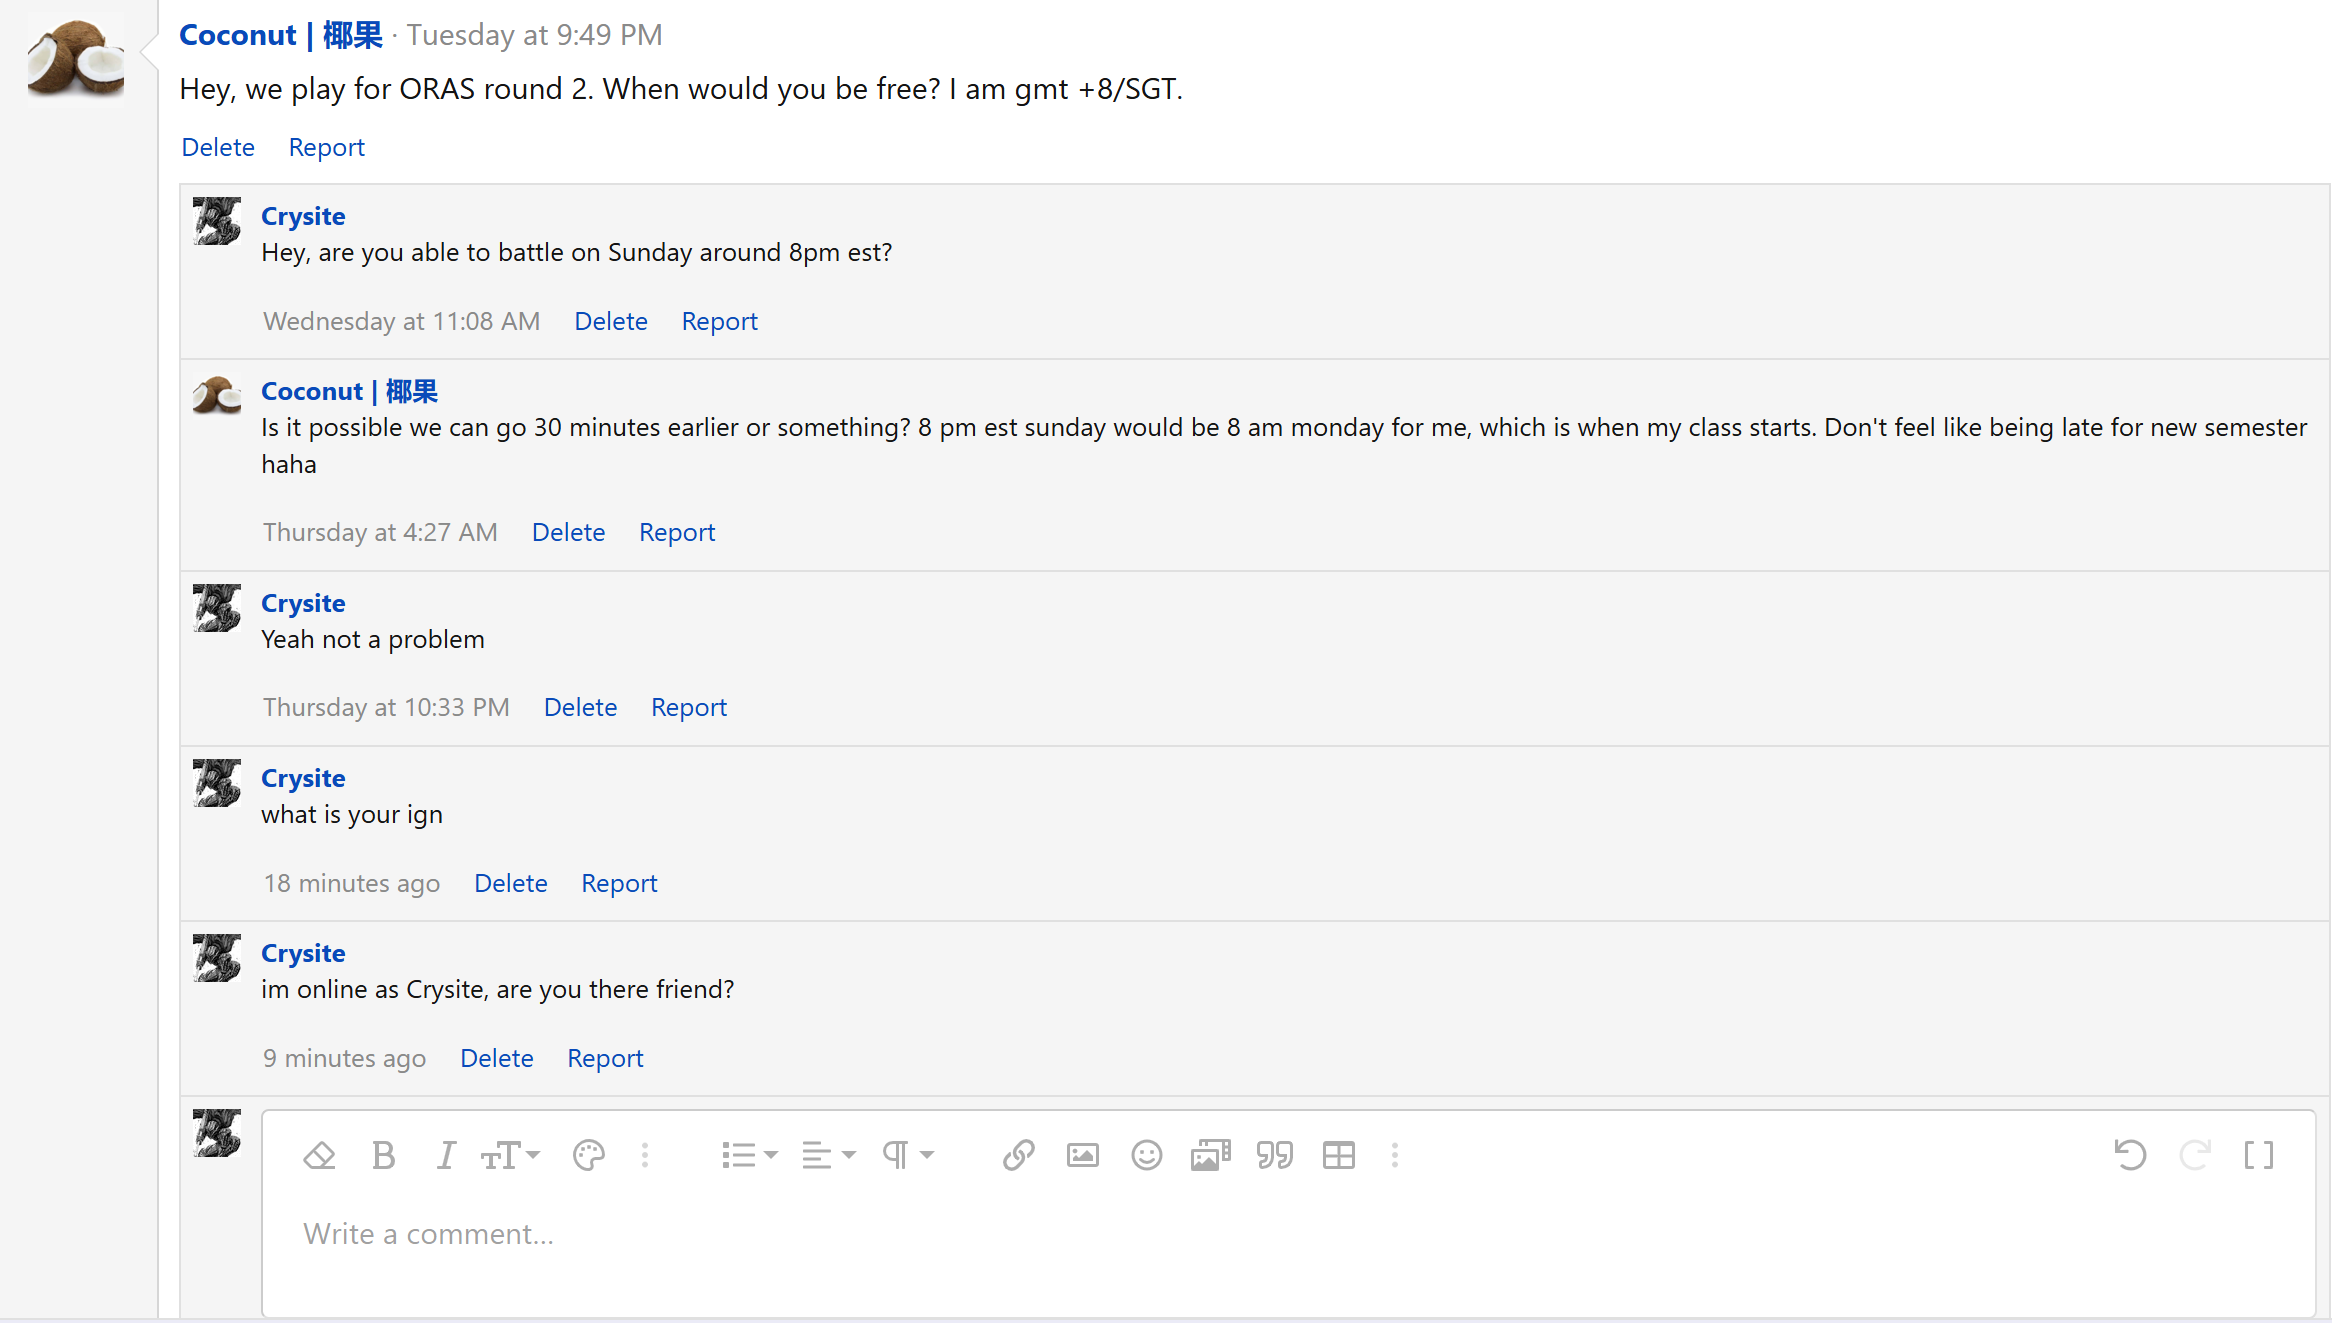Insert a table in the comment
The width and height of the screenshot is (2332, 1323).
1338,1156
